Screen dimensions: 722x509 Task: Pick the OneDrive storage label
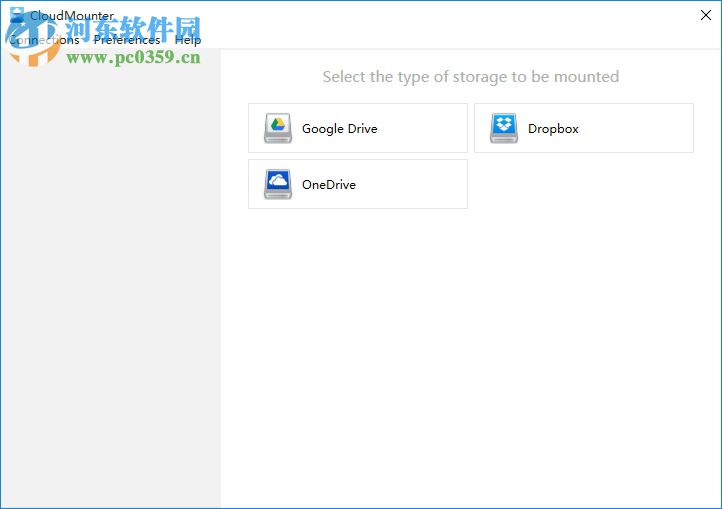329,185
